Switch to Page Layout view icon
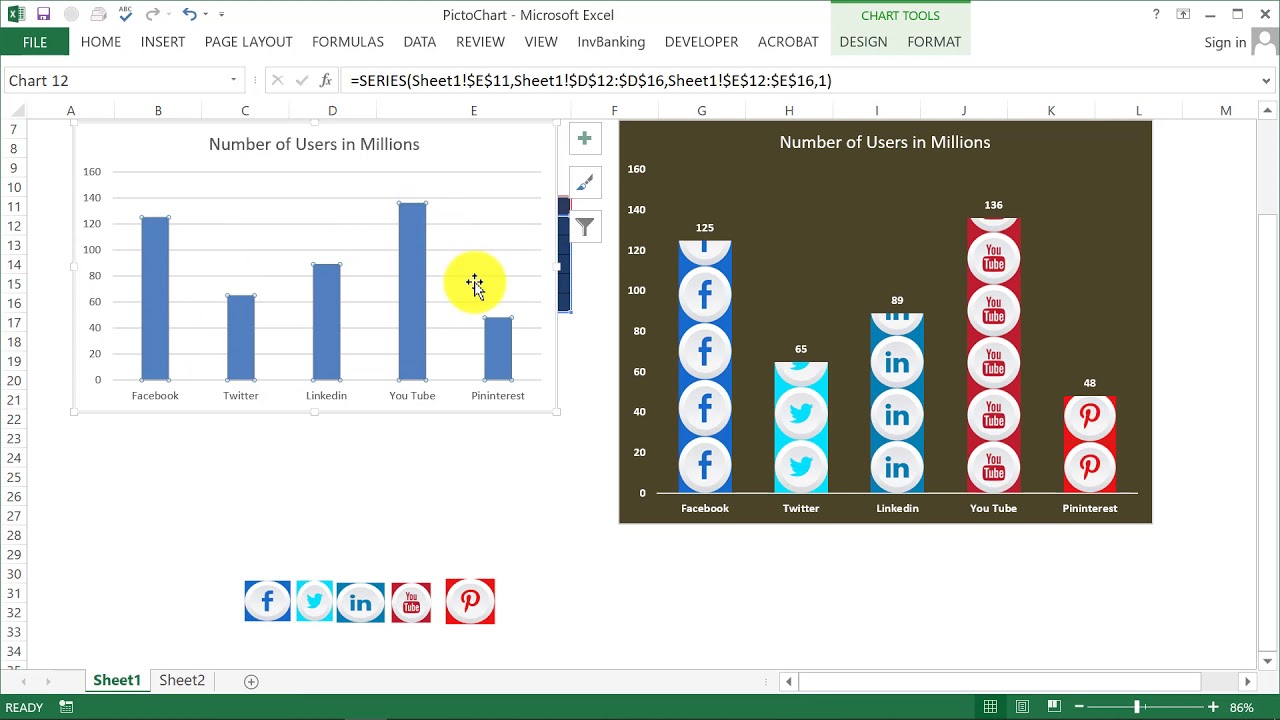Image resolution: width=1280 pixels, height=720 pixels. 1022,707
